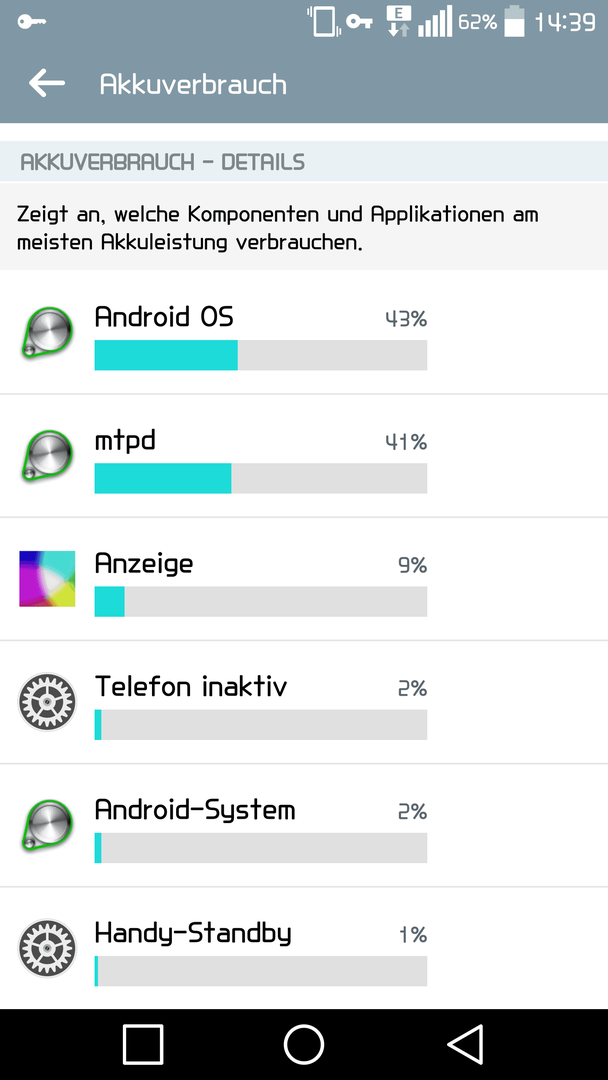This screenshot has height=1080, width=608.
Task: Open the Android OS entry icon
Action: coord(46,333)
